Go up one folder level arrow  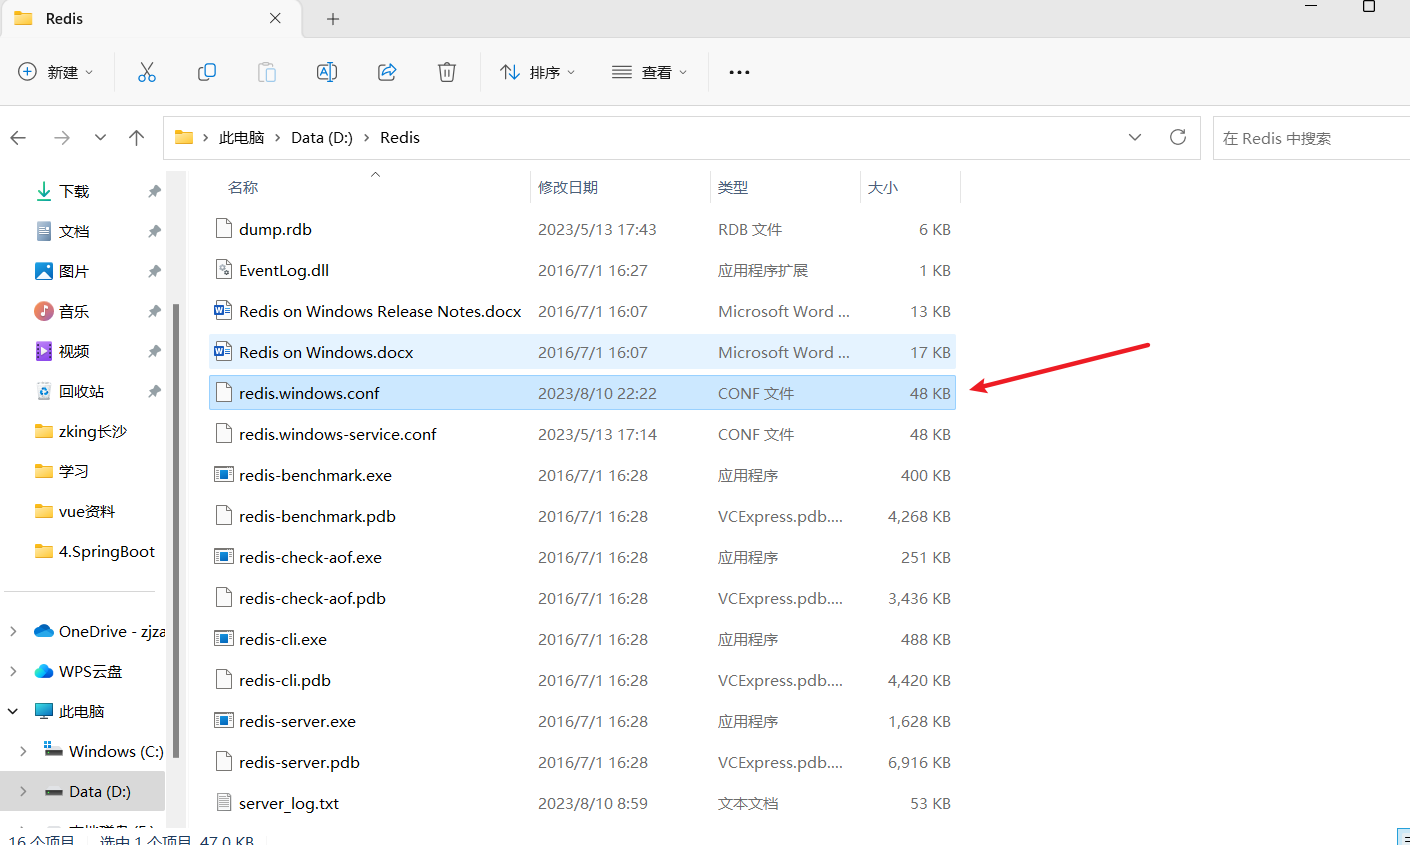coord(137,138)
